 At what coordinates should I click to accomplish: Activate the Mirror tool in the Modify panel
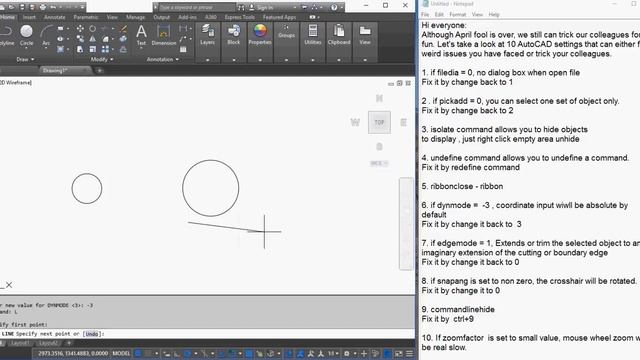(x=93, y=39)
